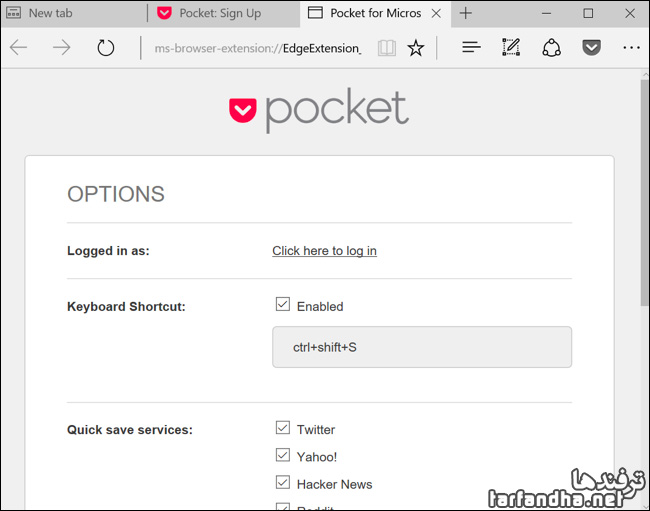Minimize the Edge browser window
Viewport: 650px width, 511px height.
[547, 13]
